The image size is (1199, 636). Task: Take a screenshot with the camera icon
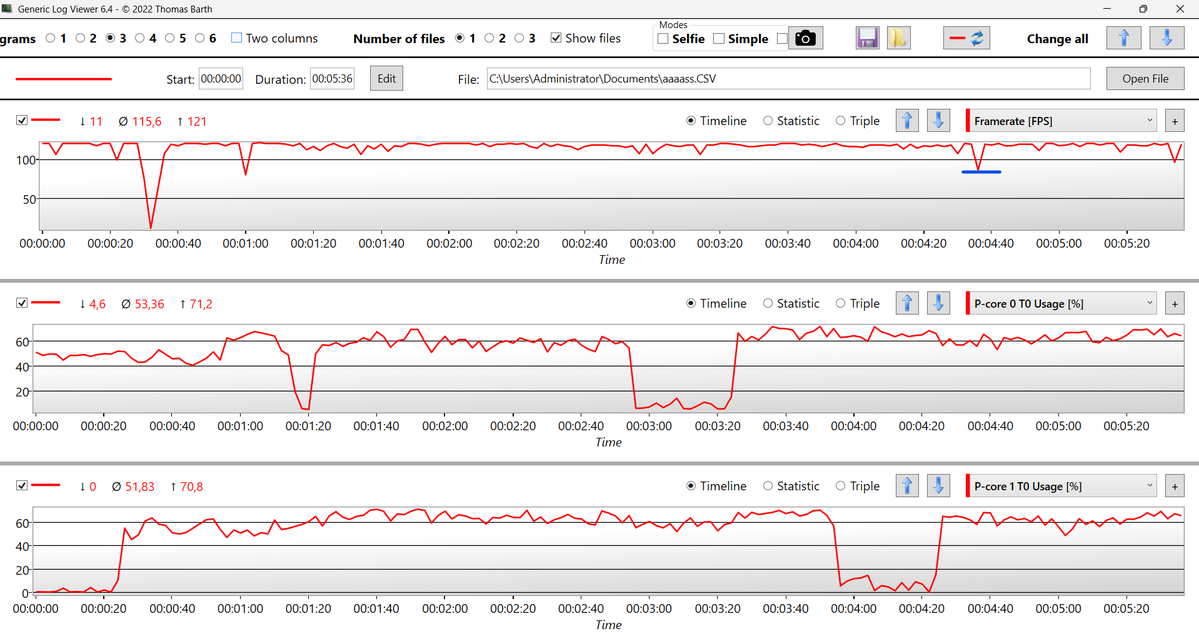[x=805, y=38]
